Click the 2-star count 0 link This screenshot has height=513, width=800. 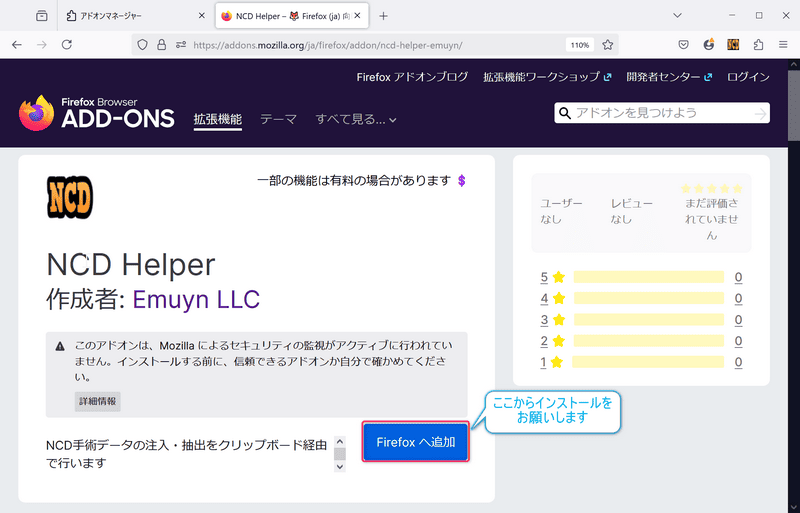click(738, 341)
